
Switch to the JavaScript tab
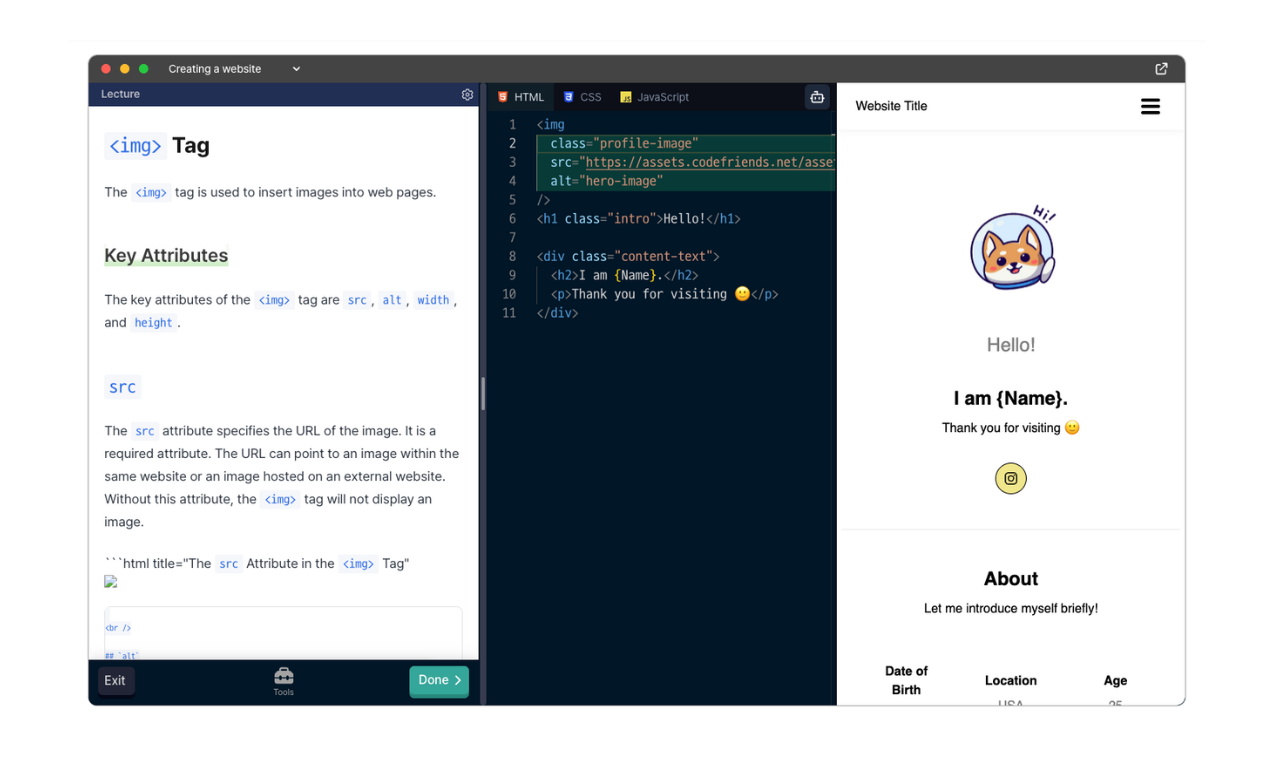click(x=654, y=97)
